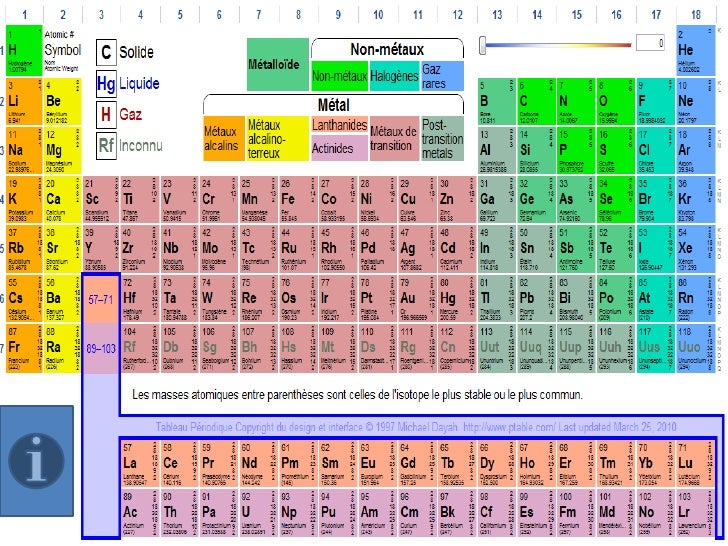The width and height of the screenshot is (728, 546).
Task: Click the Technetium Tc element cell
Action: (x=258, y=249)
